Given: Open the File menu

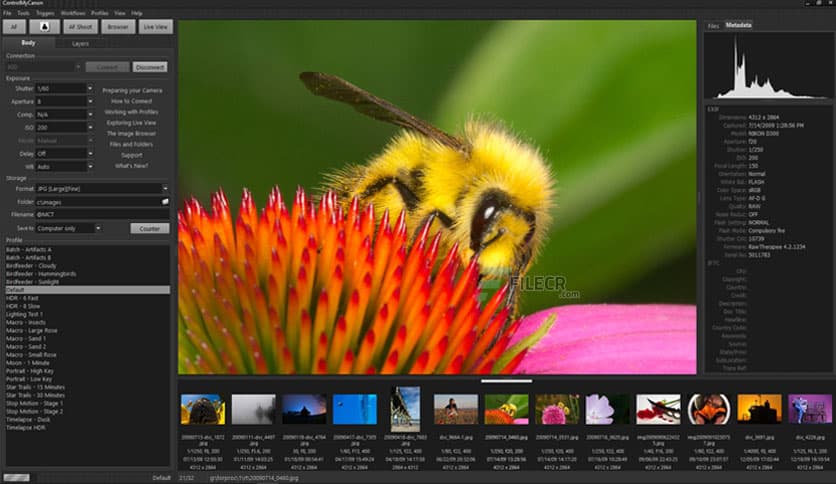Looking at the screenshot, I should (x=7, y=13).
